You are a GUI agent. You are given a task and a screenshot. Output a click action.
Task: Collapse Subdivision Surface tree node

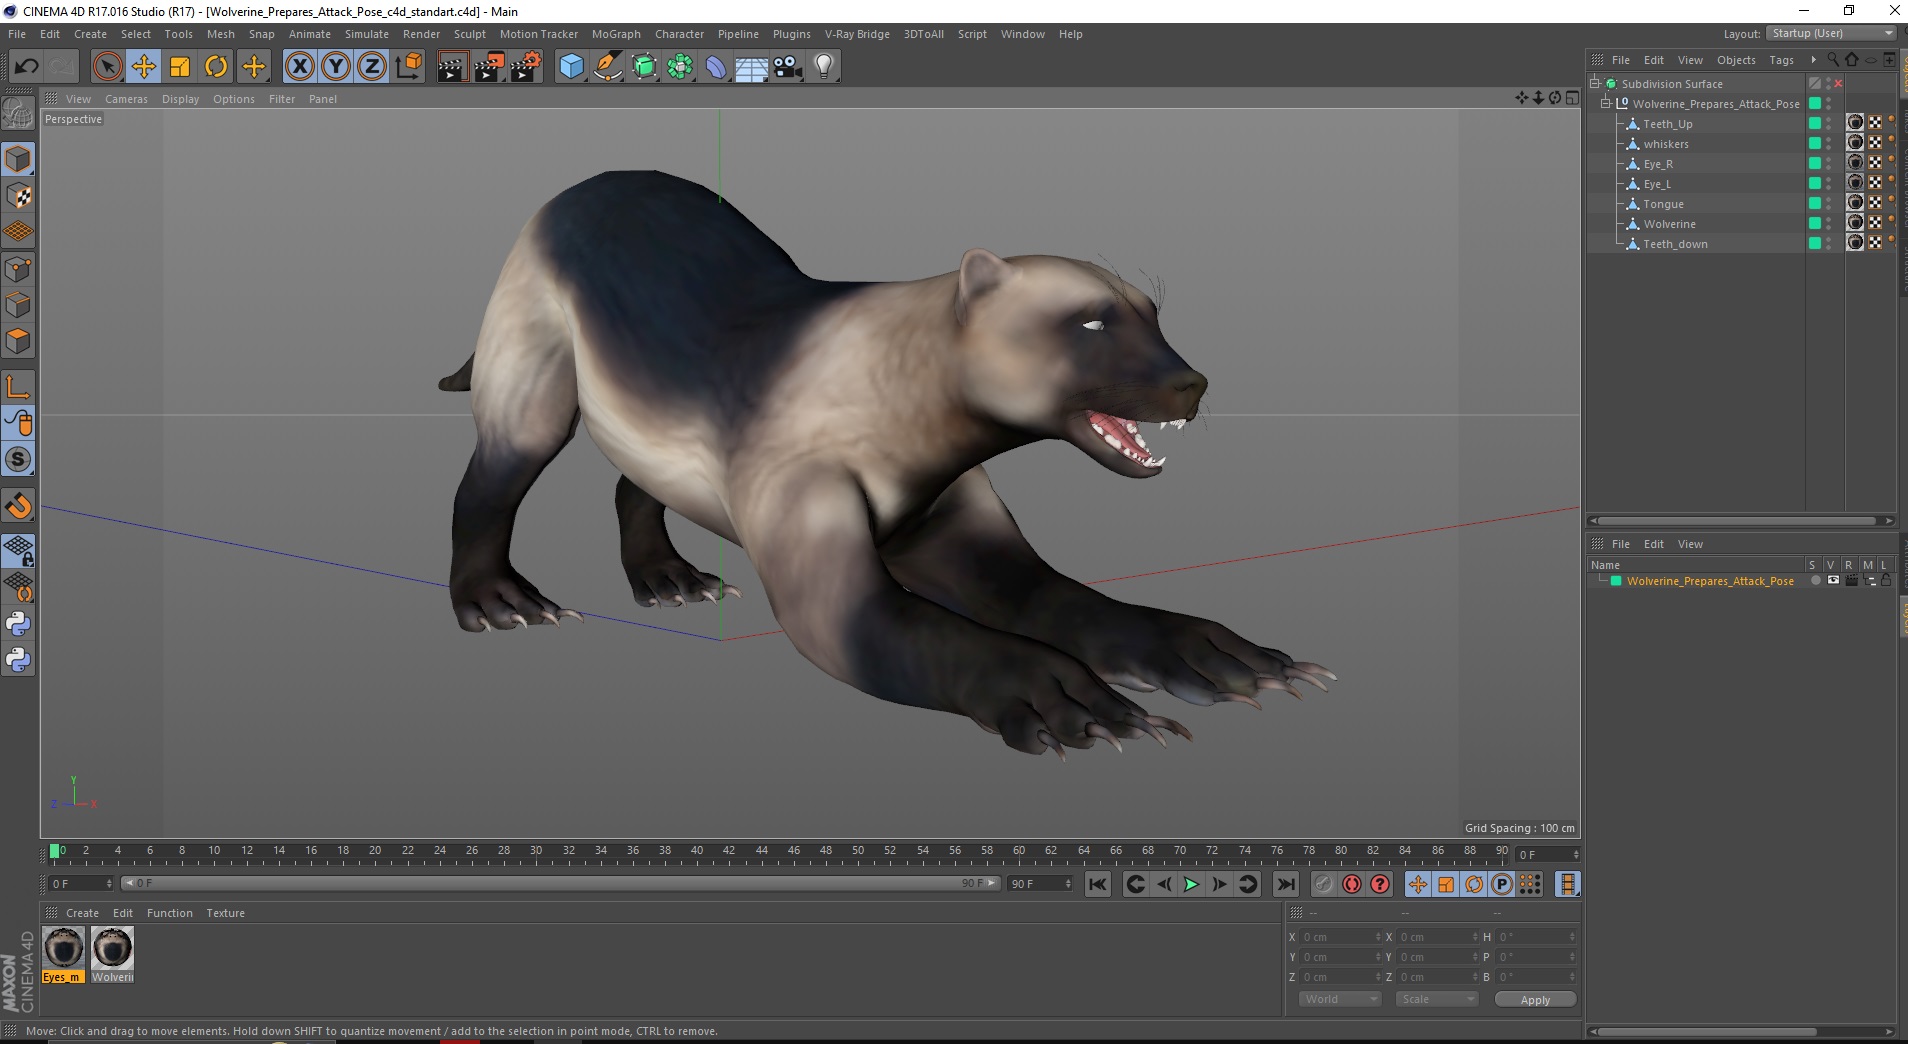click(x=1596, y=84)
